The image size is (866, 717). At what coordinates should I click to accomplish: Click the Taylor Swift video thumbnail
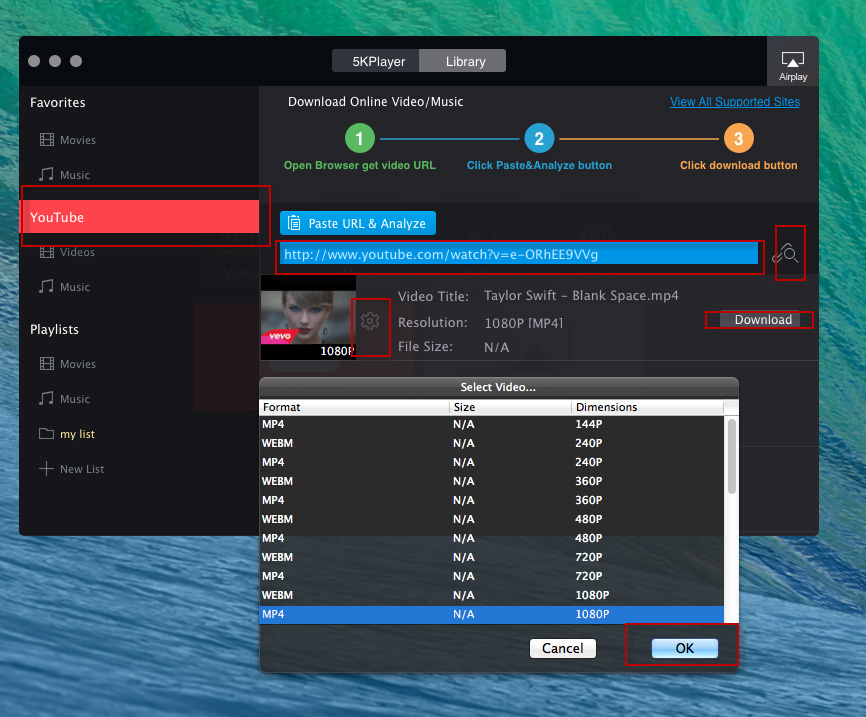(308, 318)
